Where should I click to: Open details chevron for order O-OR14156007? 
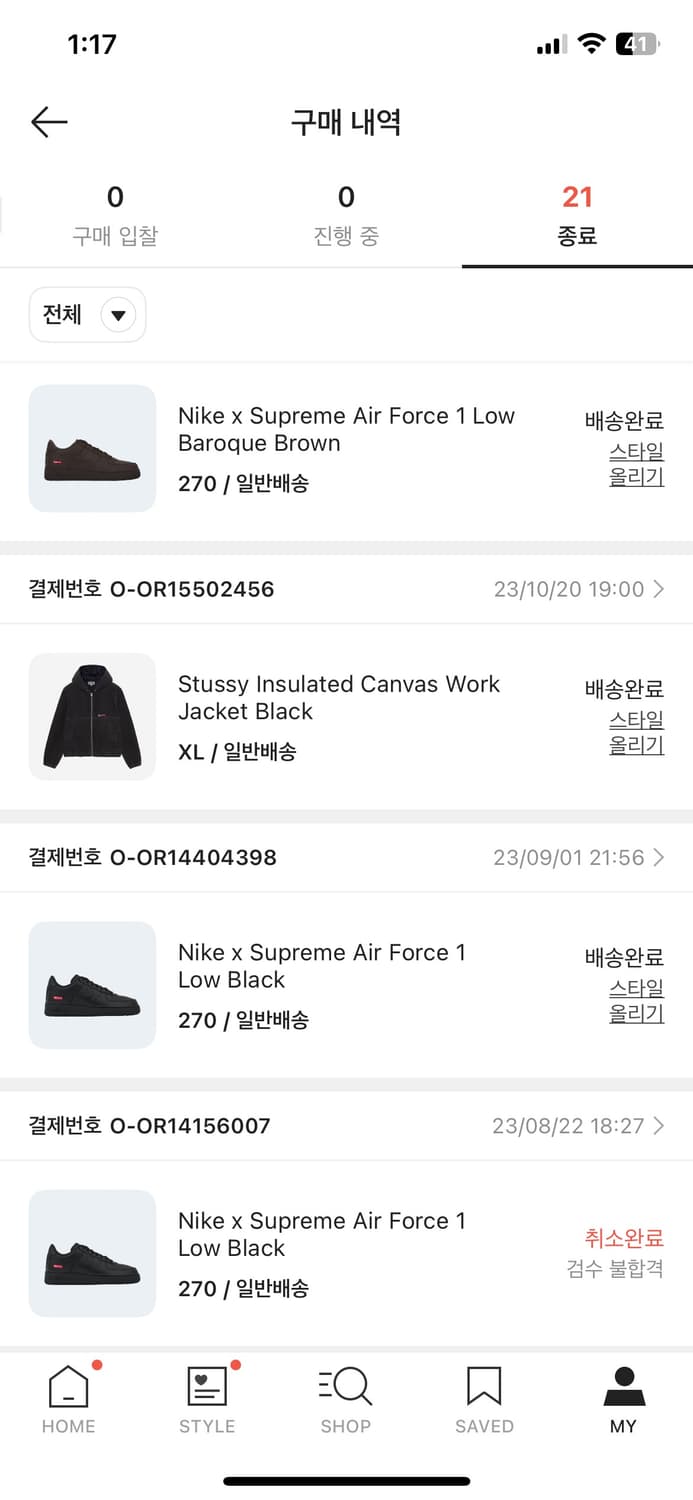tap(658, 1125)
